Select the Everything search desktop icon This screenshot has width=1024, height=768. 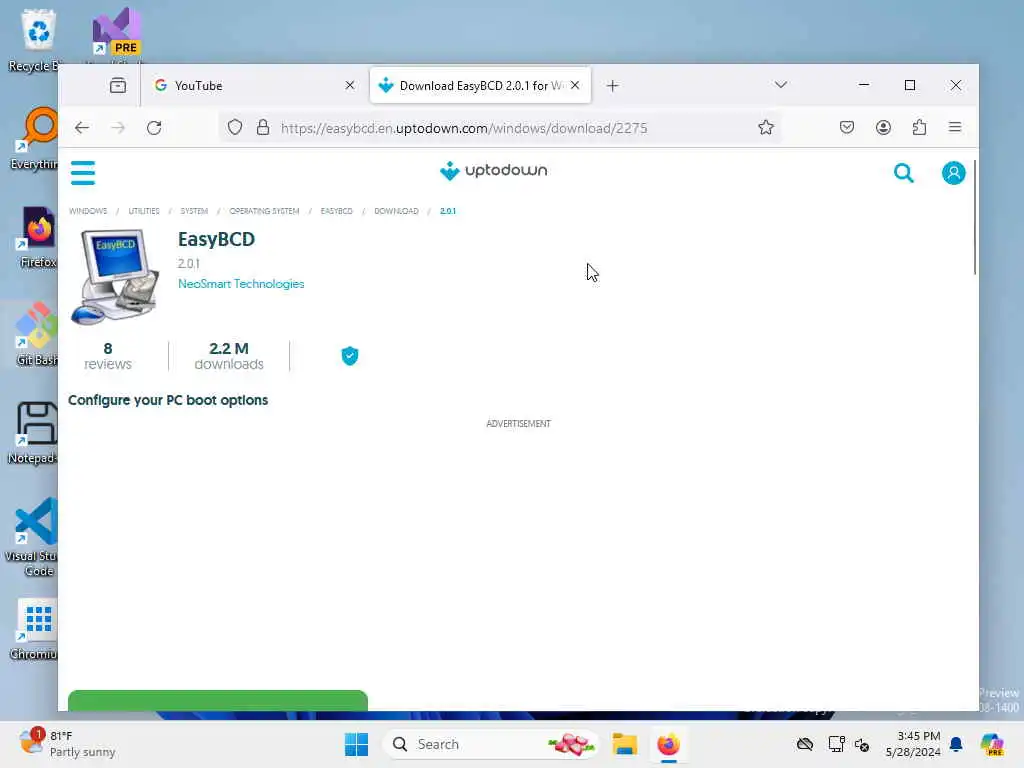(34, 138)
